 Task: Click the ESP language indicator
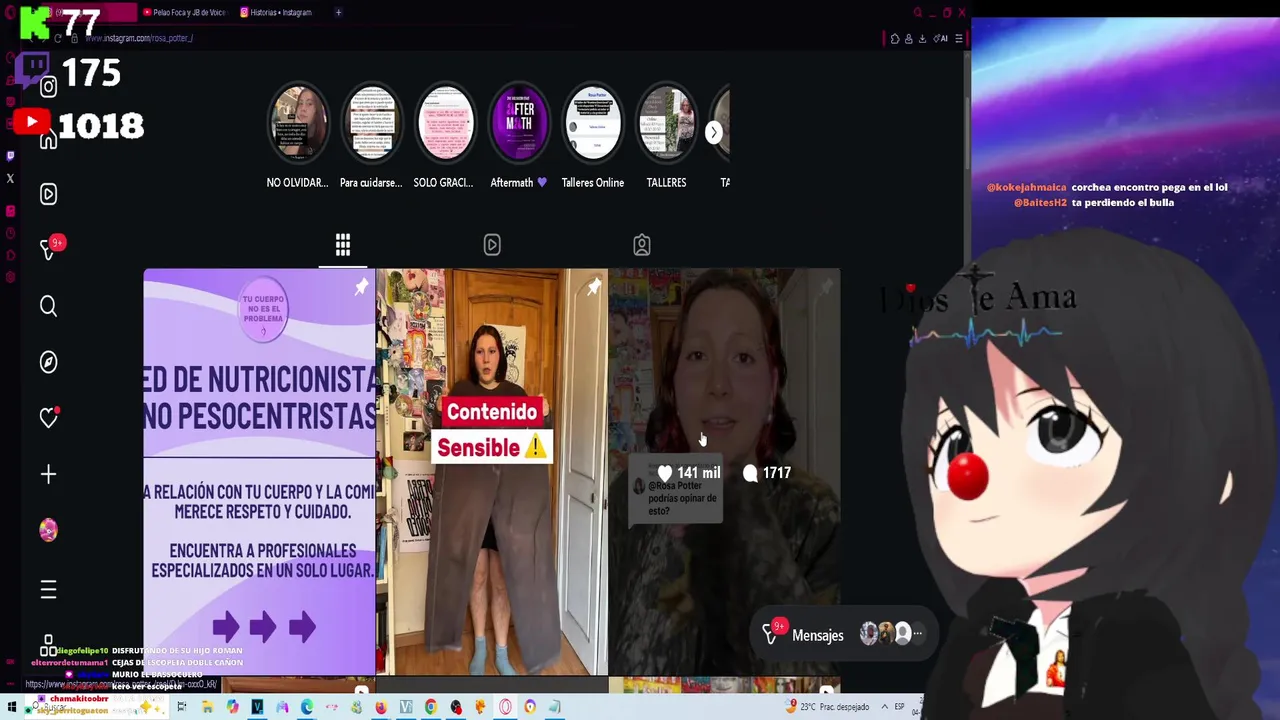899,707
